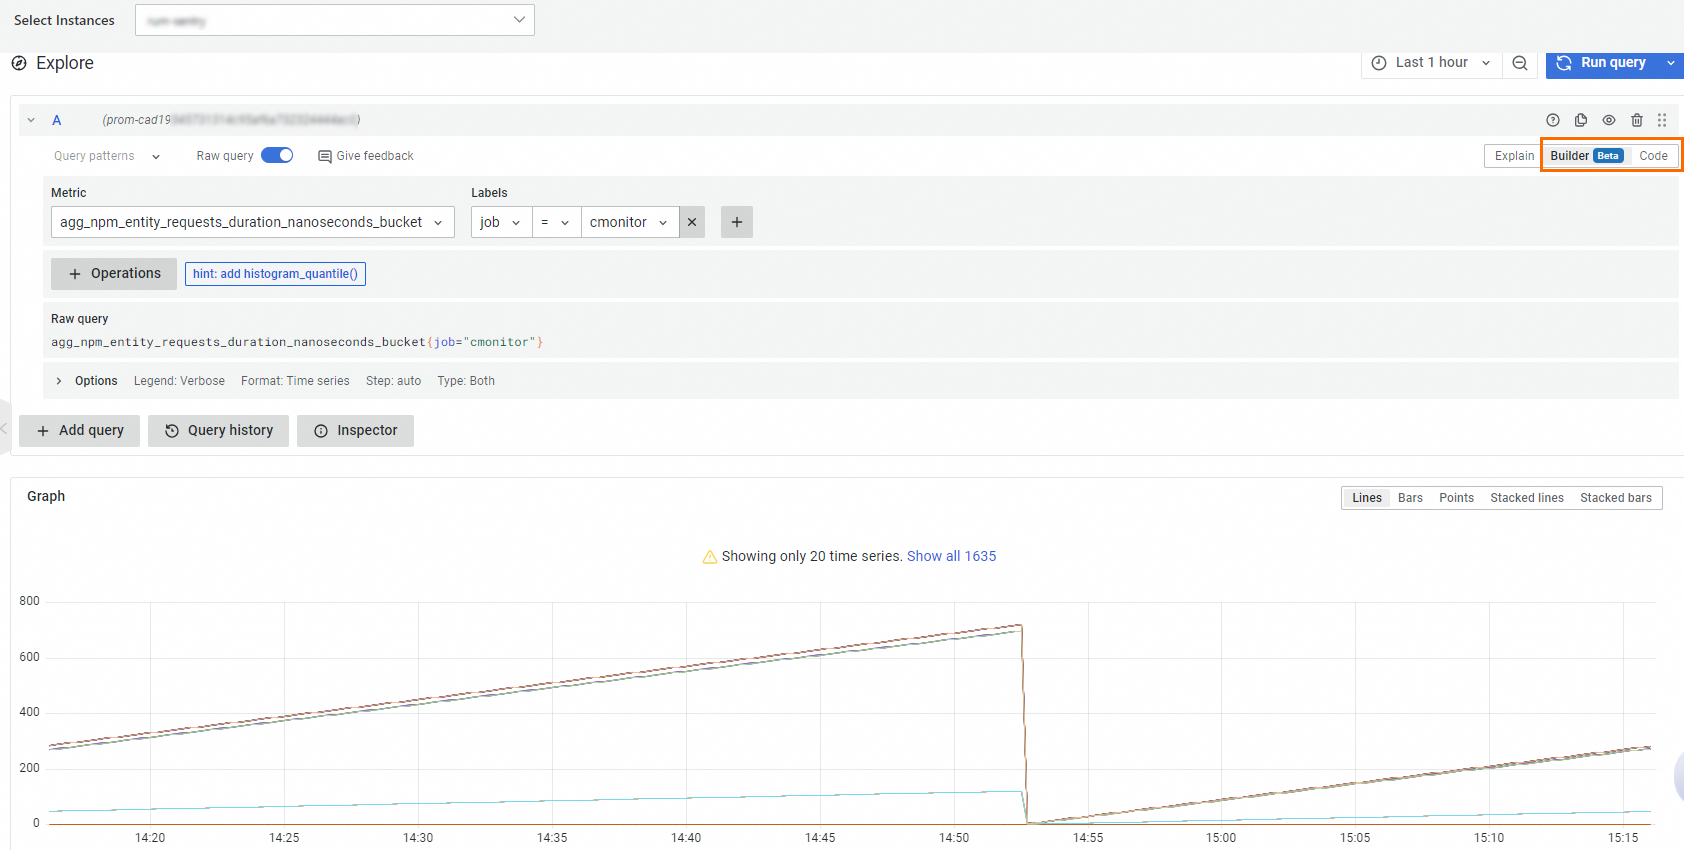Click Show all 1635 link
The image size is (1684, 850).
pyautogui.click(x=951, y=556)
